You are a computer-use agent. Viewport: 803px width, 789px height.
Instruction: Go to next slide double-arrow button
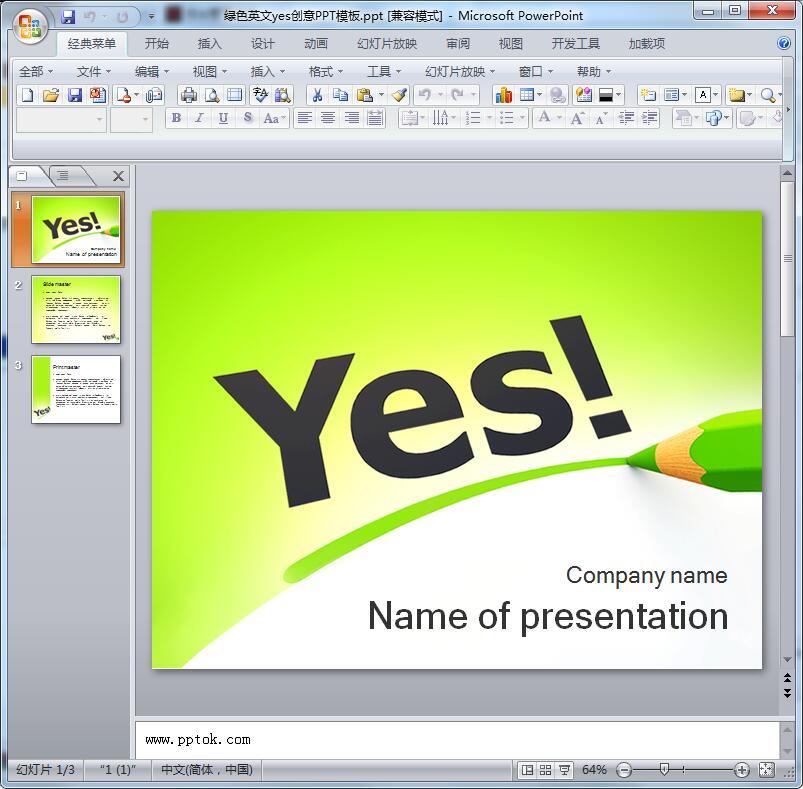(788, 693)
